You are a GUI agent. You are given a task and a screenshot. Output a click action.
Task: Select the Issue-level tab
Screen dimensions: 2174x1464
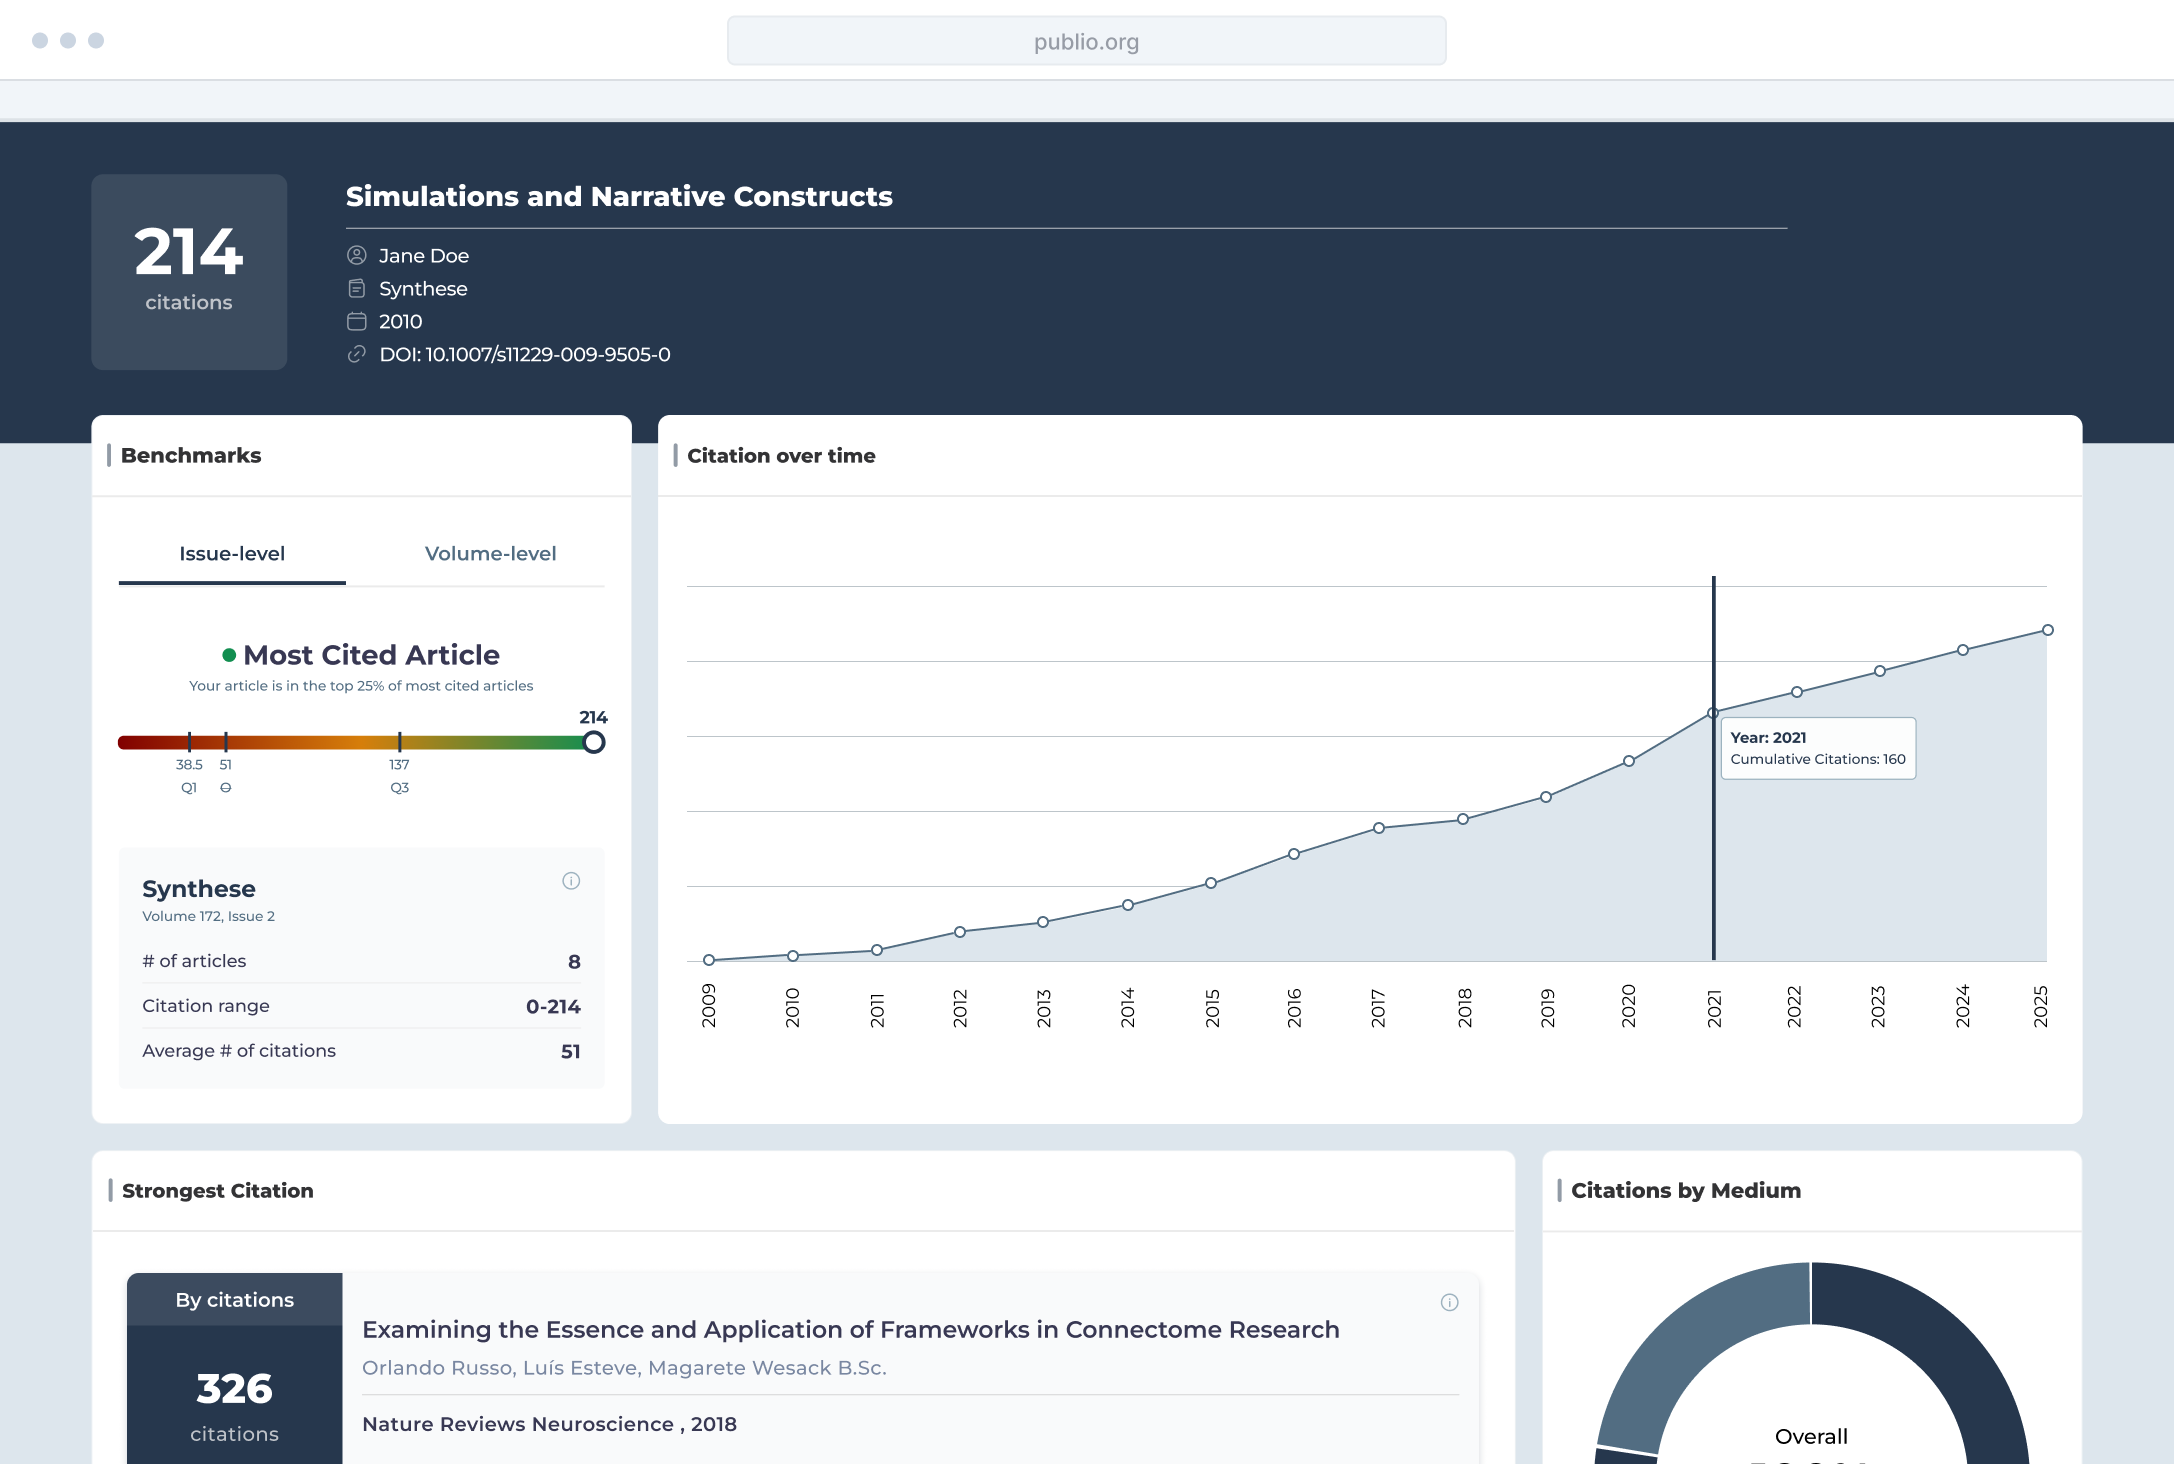click(x=232, y=553)
